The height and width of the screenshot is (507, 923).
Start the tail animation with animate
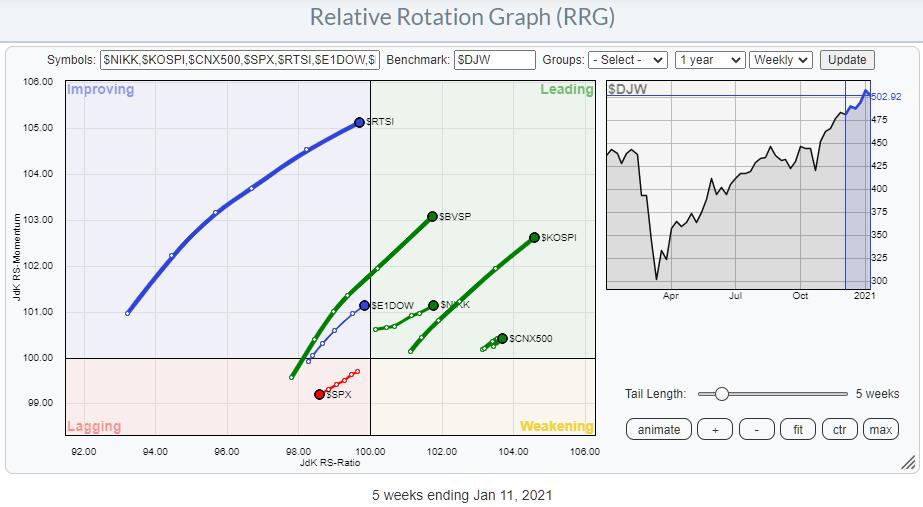(x=659, y=429)
